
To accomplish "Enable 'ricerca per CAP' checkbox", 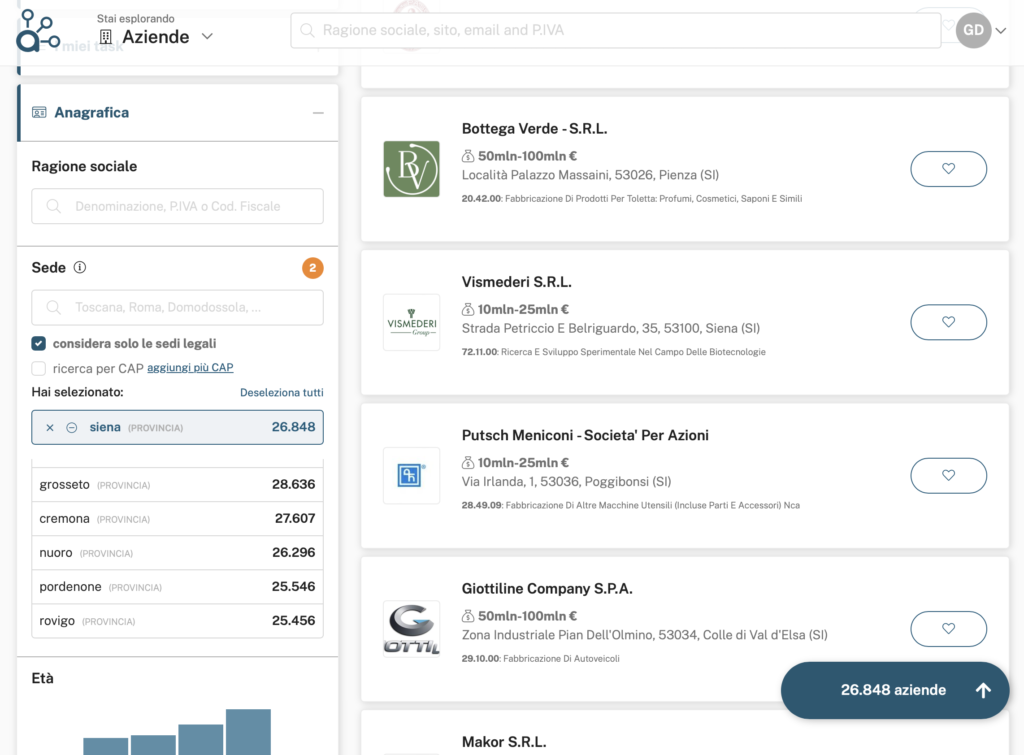I will coord(39,368).
